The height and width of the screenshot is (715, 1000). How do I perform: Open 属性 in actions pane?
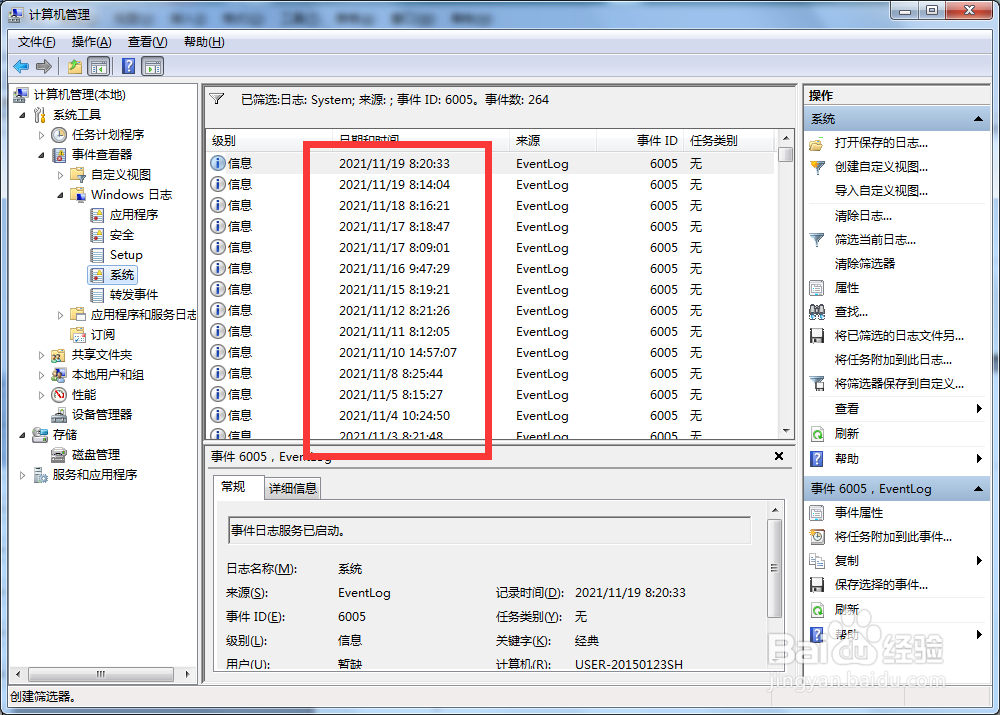click(846, 288)
